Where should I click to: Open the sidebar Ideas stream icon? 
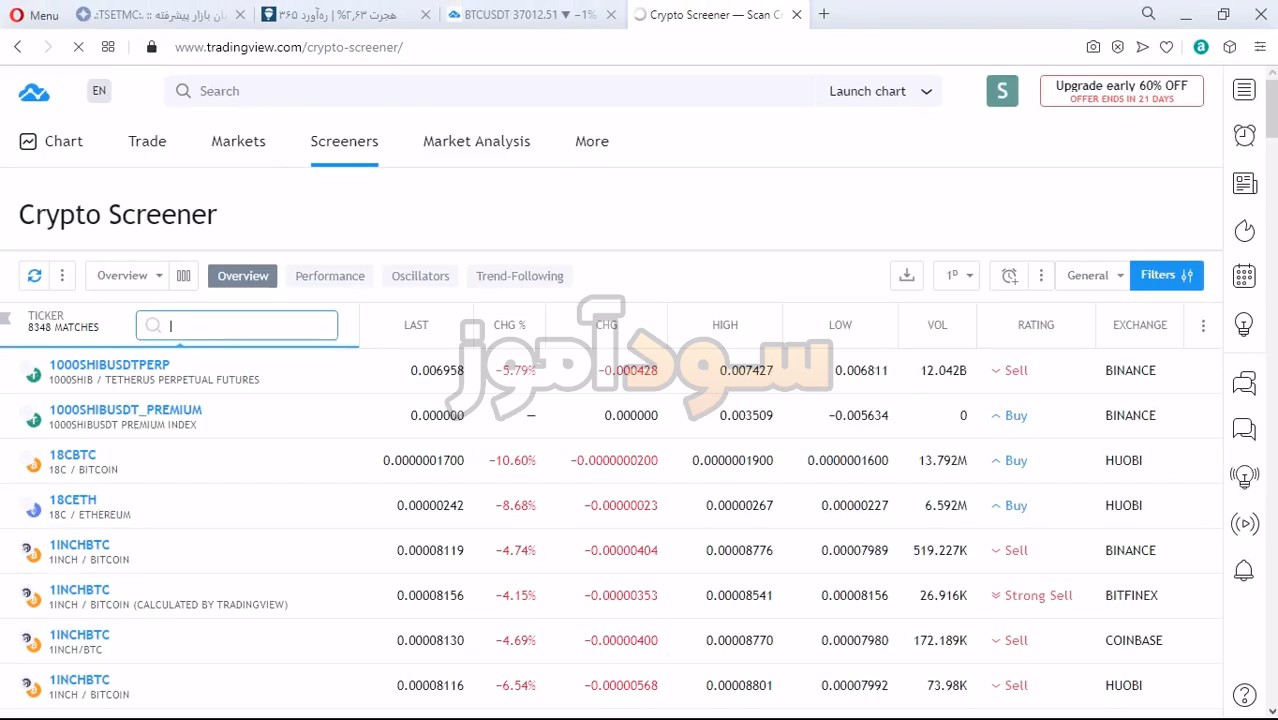(1244, 477)
